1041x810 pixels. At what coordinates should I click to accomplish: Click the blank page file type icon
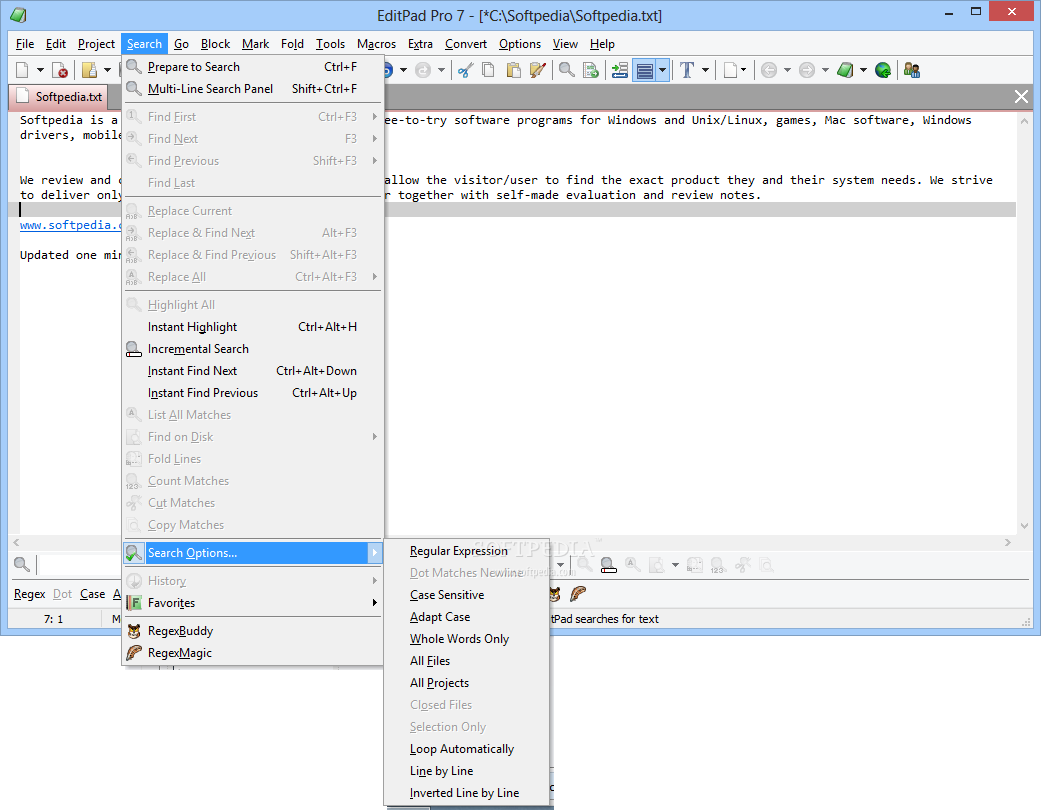click(730, 70)
